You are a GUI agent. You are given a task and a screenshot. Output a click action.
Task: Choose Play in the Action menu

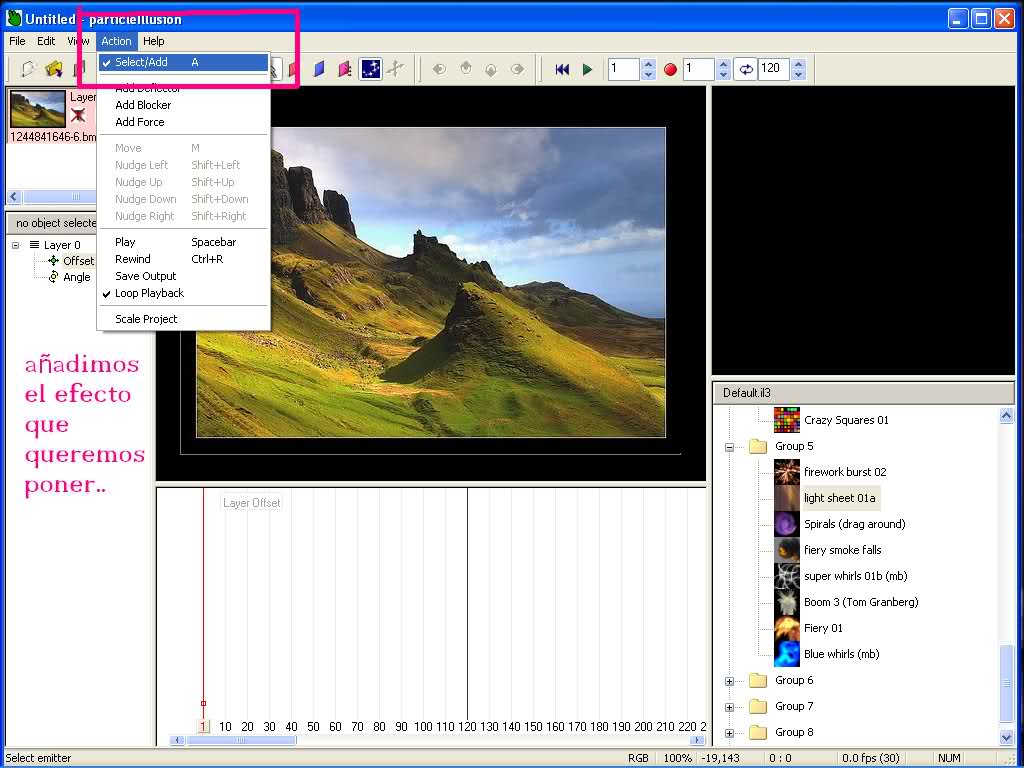(184, 242)
